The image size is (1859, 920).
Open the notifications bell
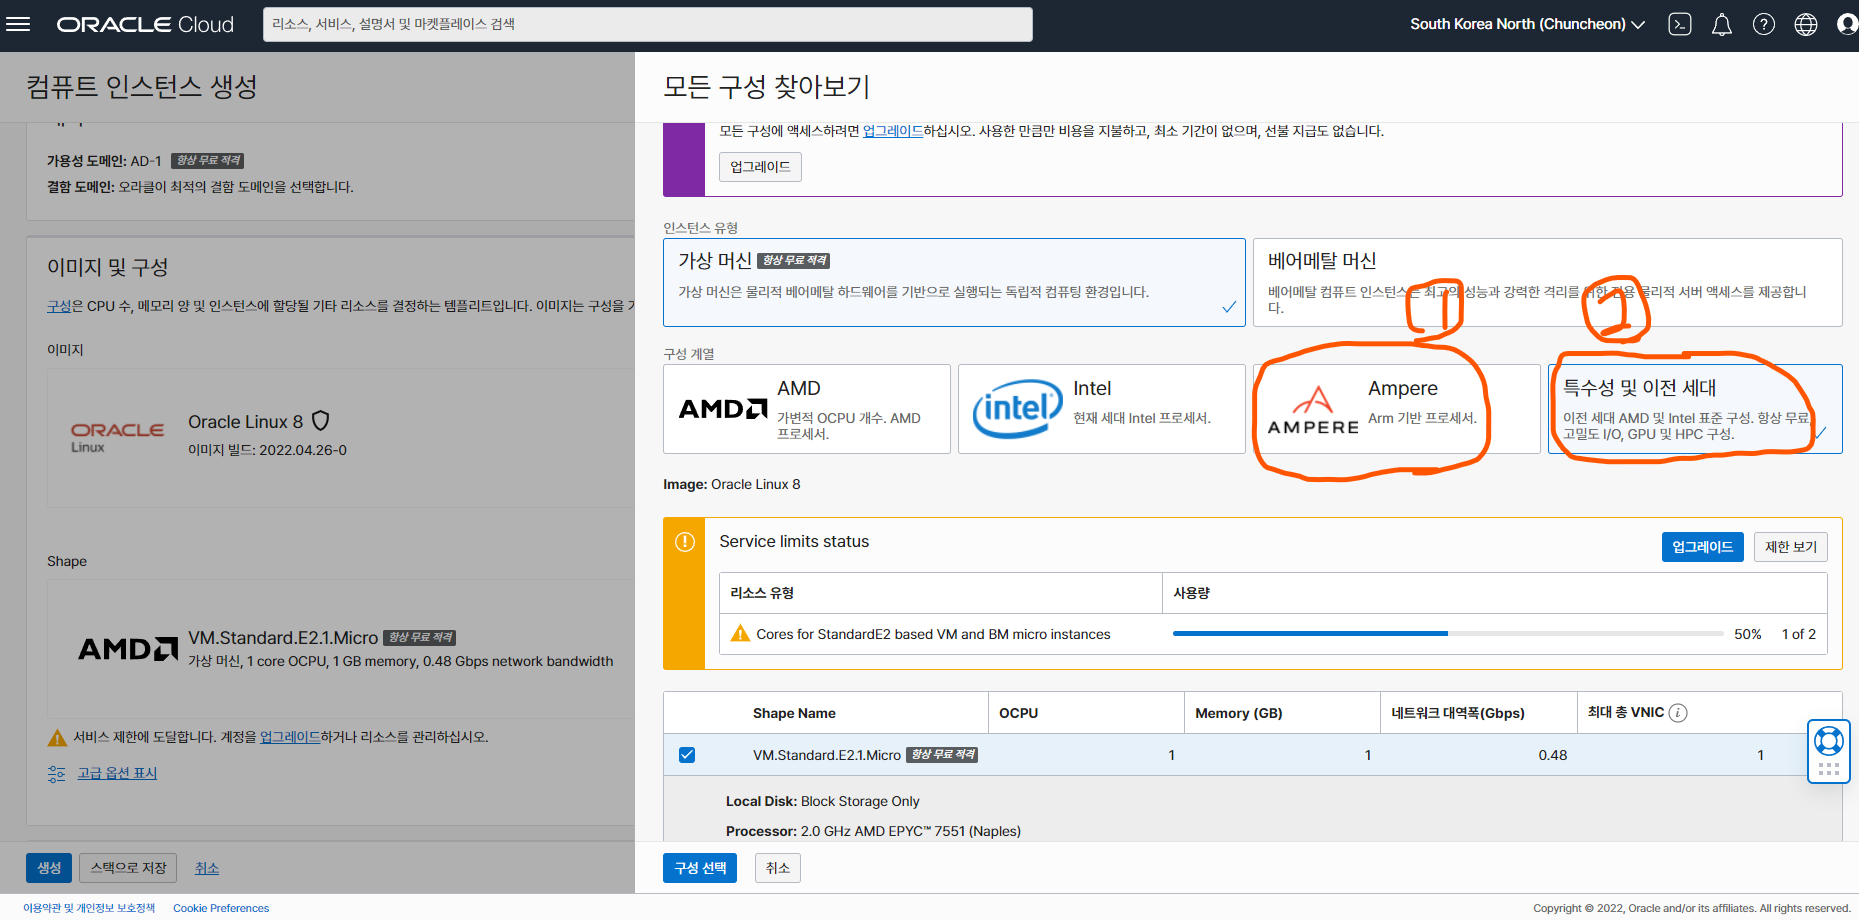1722,24
